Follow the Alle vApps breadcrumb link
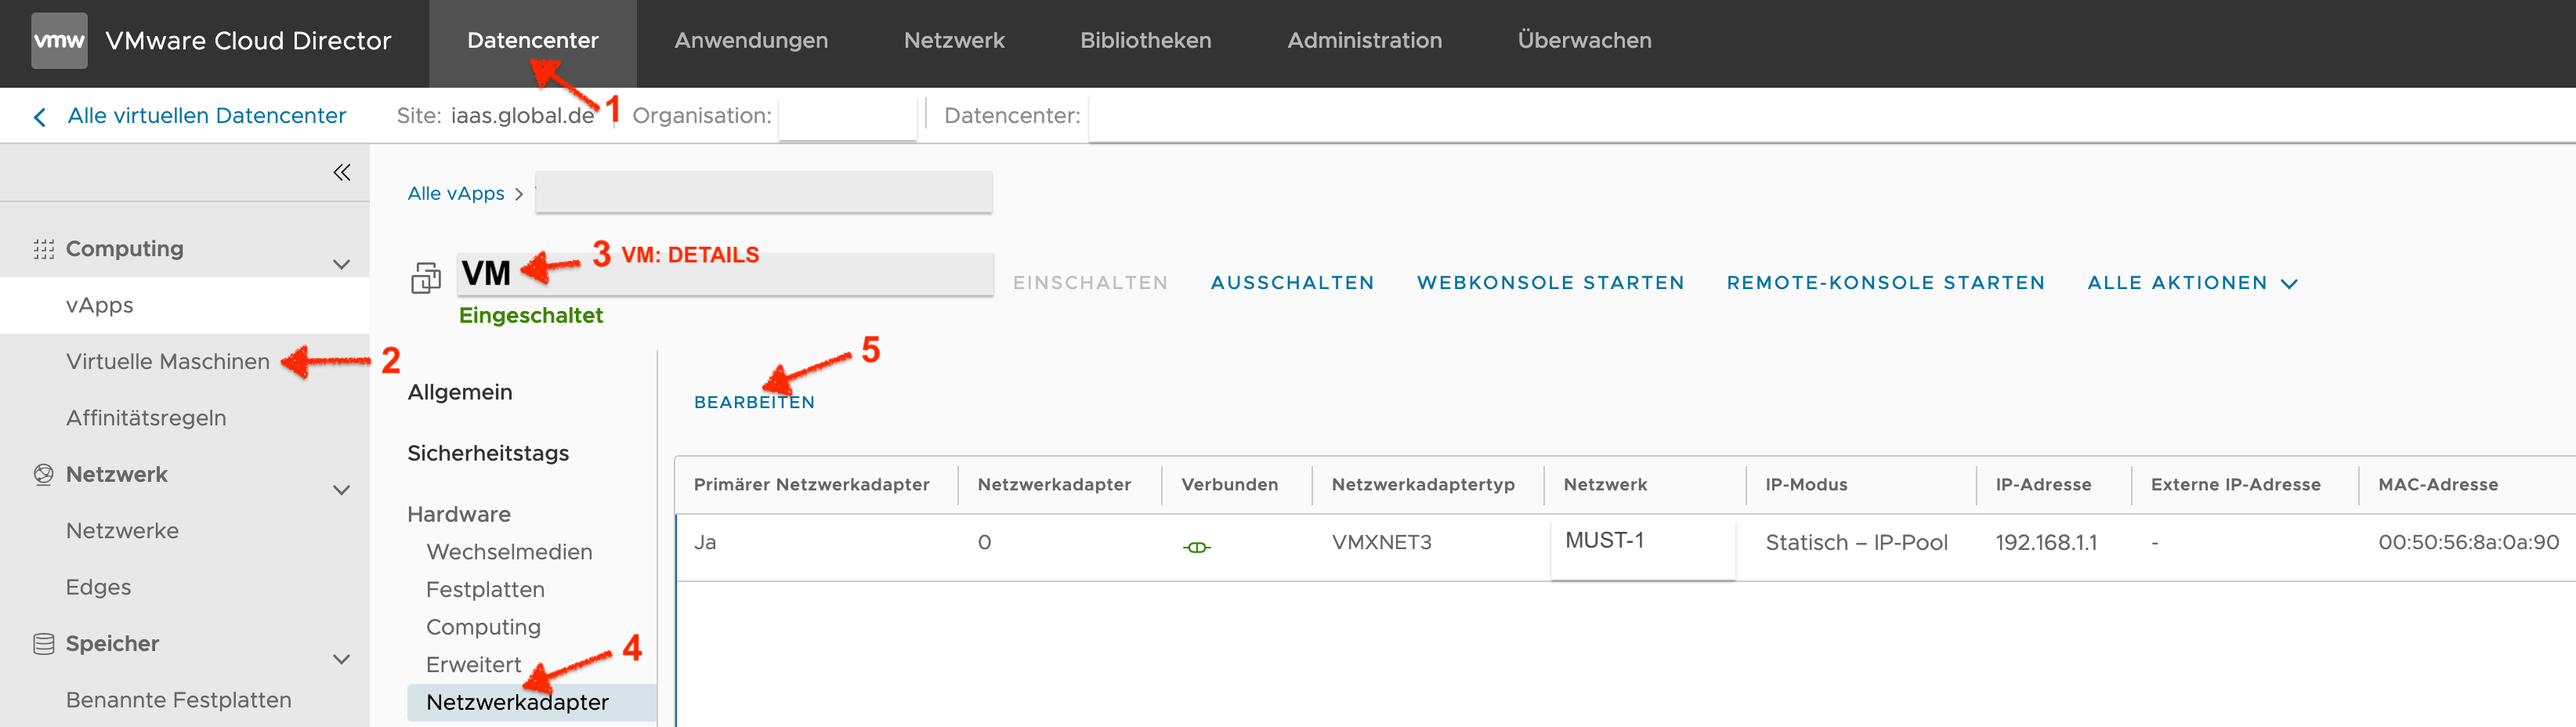The width and height of the screenshot is (2576, 727). pos(456,193)
